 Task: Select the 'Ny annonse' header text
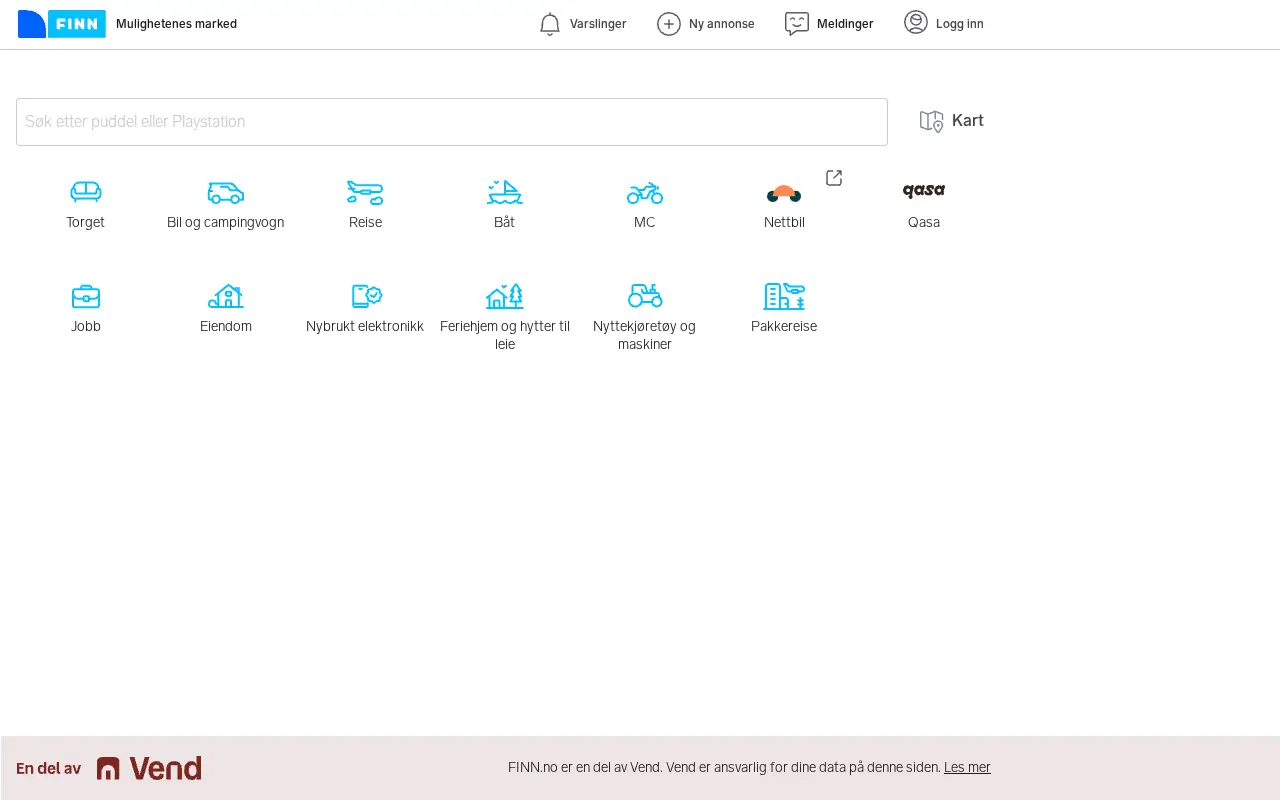point(722,24)
